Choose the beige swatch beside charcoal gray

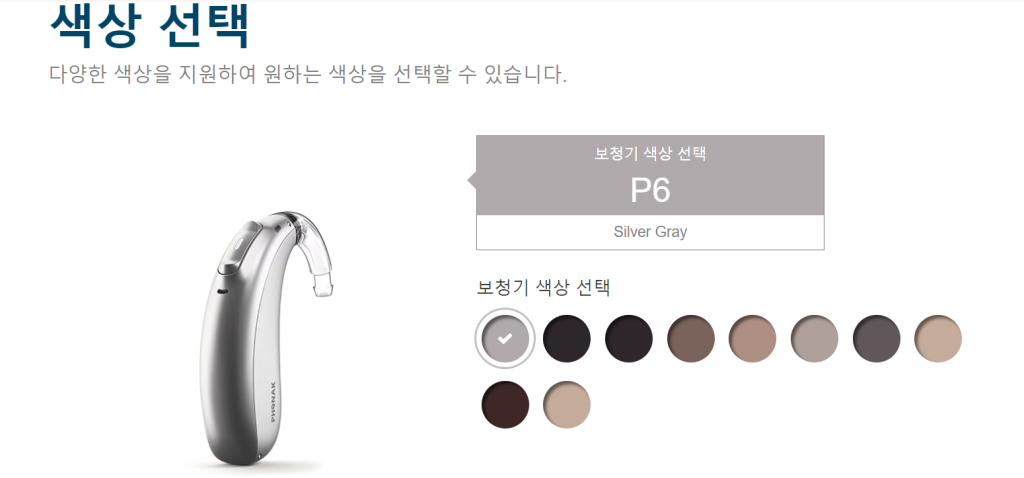tap(938, 339)
